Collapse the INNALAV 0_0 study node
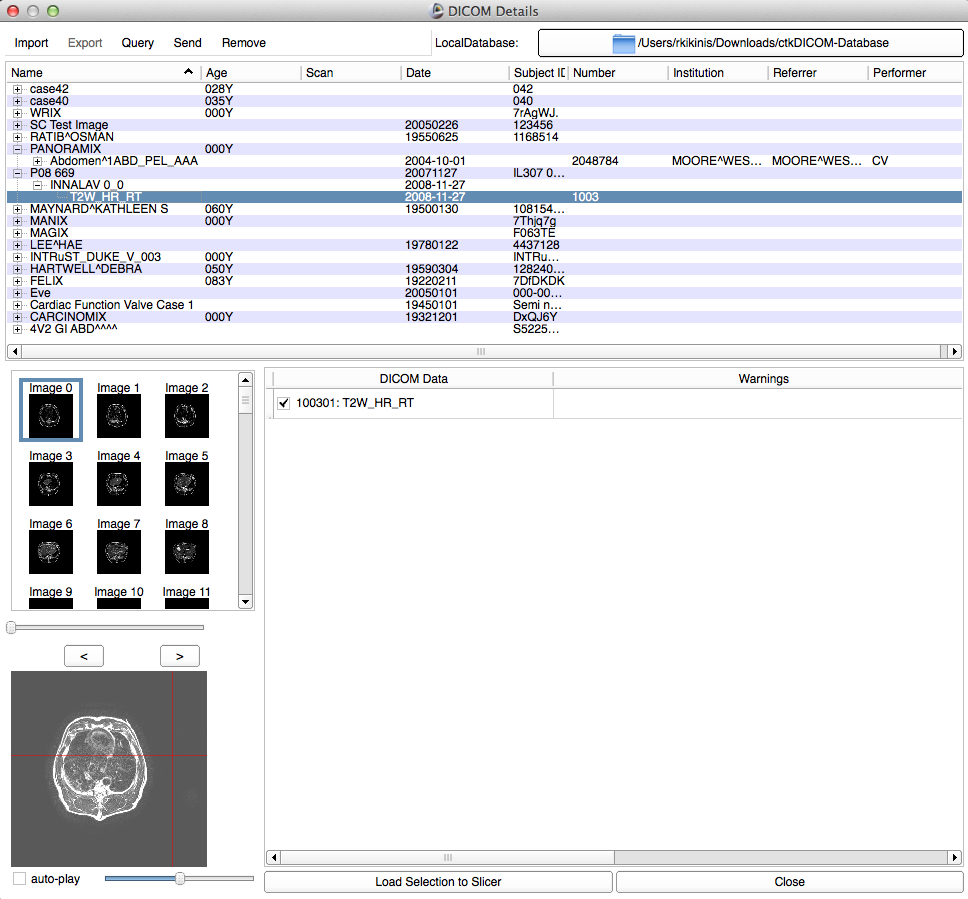 [x=38, y=185]
